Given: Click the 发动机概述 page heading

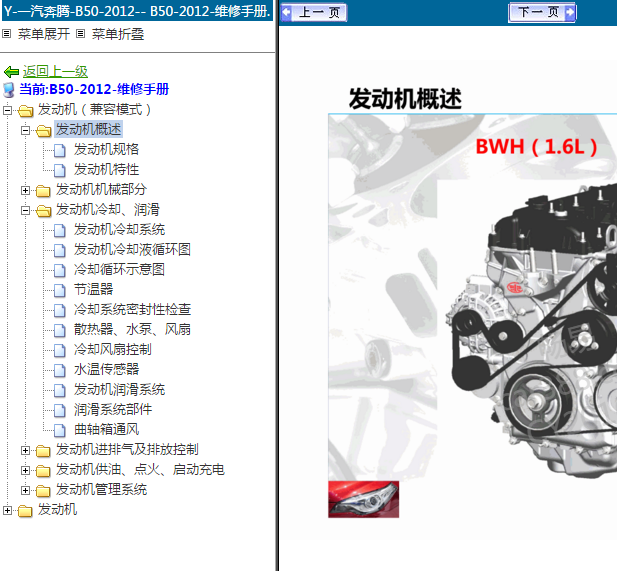Looking at the screenshot, I should [405, 98].
